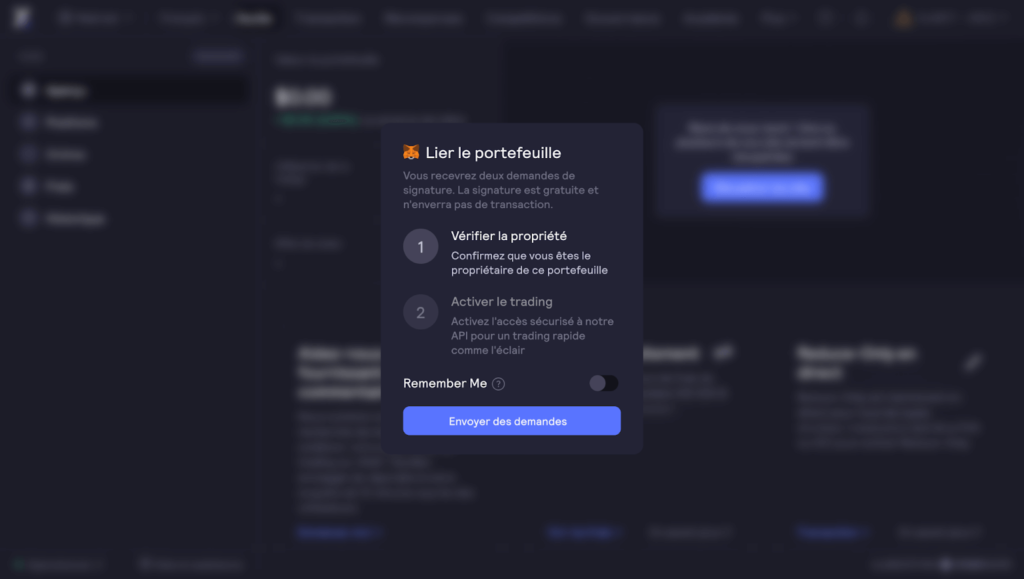Click the API trading rapide description text
1024x579 pixels.
pyautogui.click(x=532, y=336)
